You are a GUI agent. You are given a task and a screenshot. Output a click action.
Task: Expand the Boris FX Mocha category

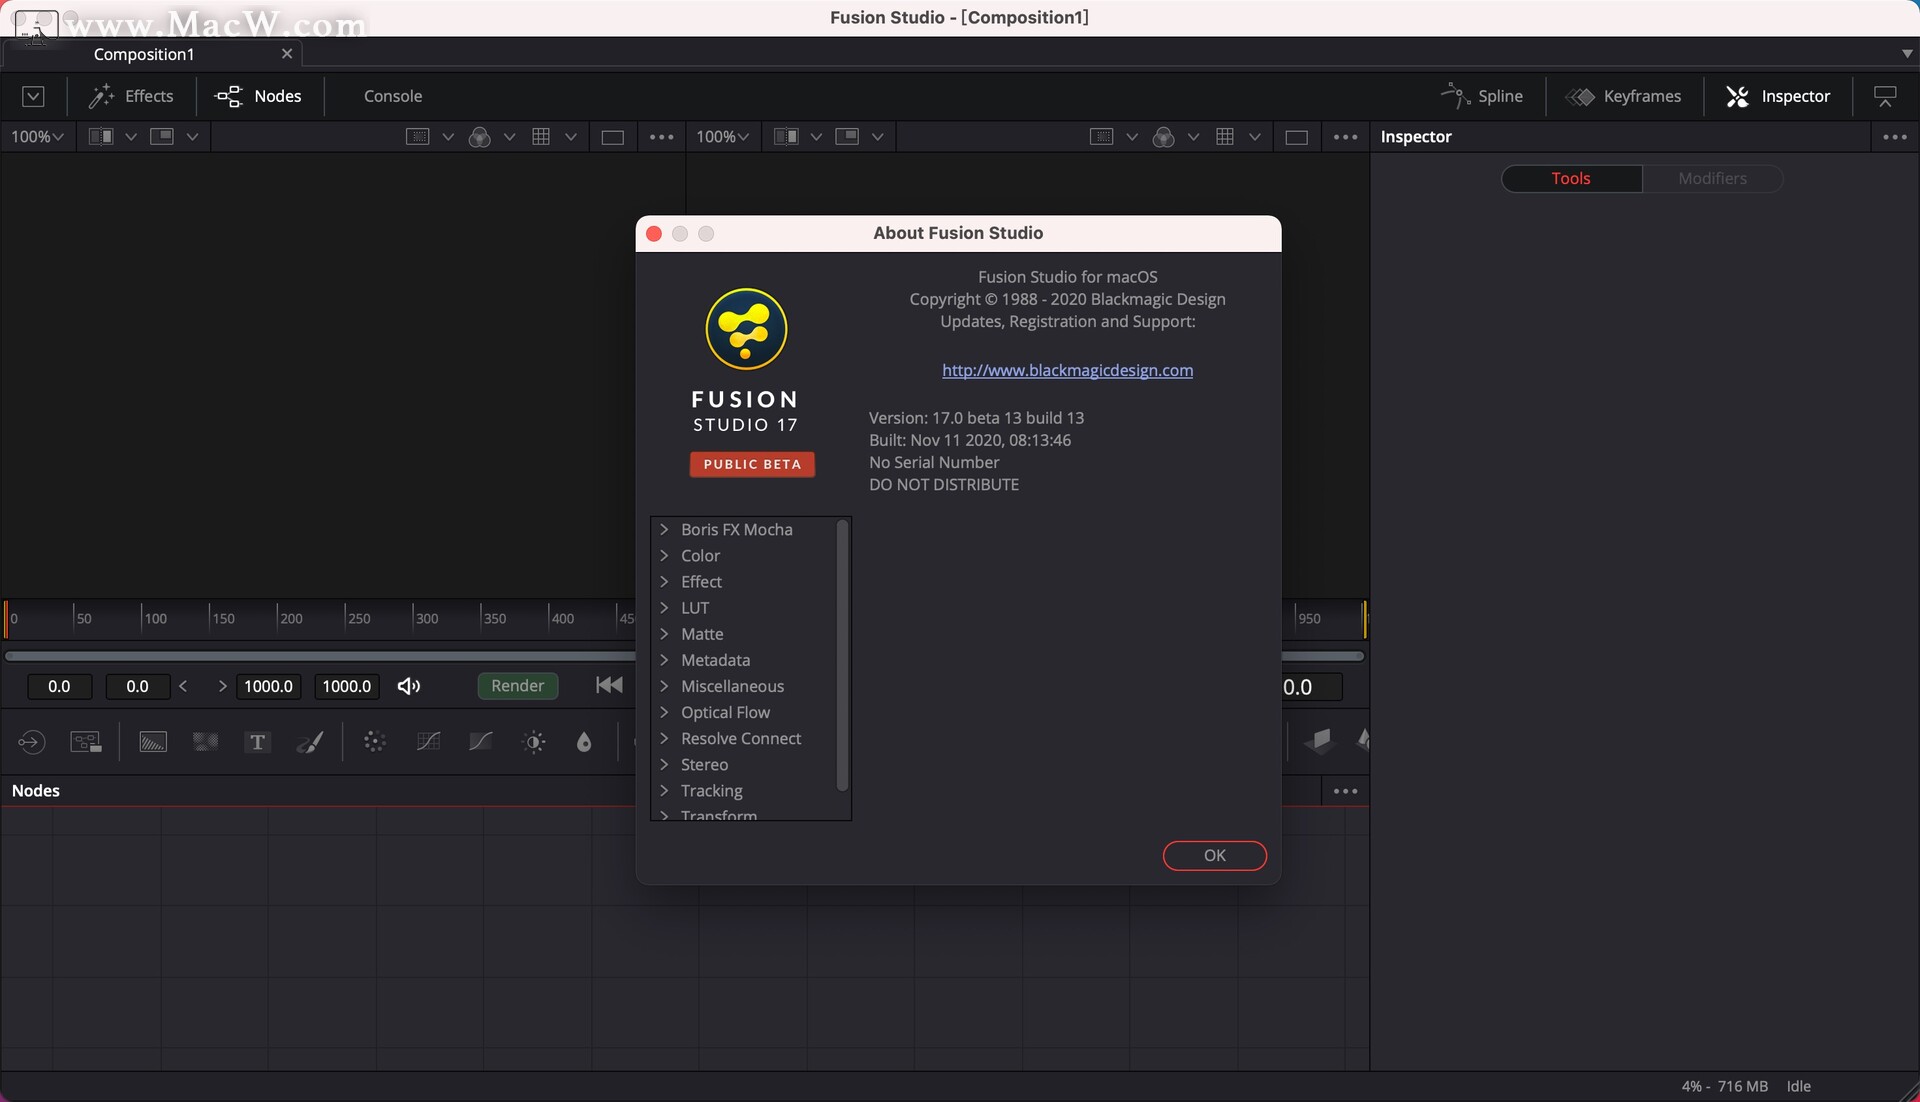click(666, 530)
